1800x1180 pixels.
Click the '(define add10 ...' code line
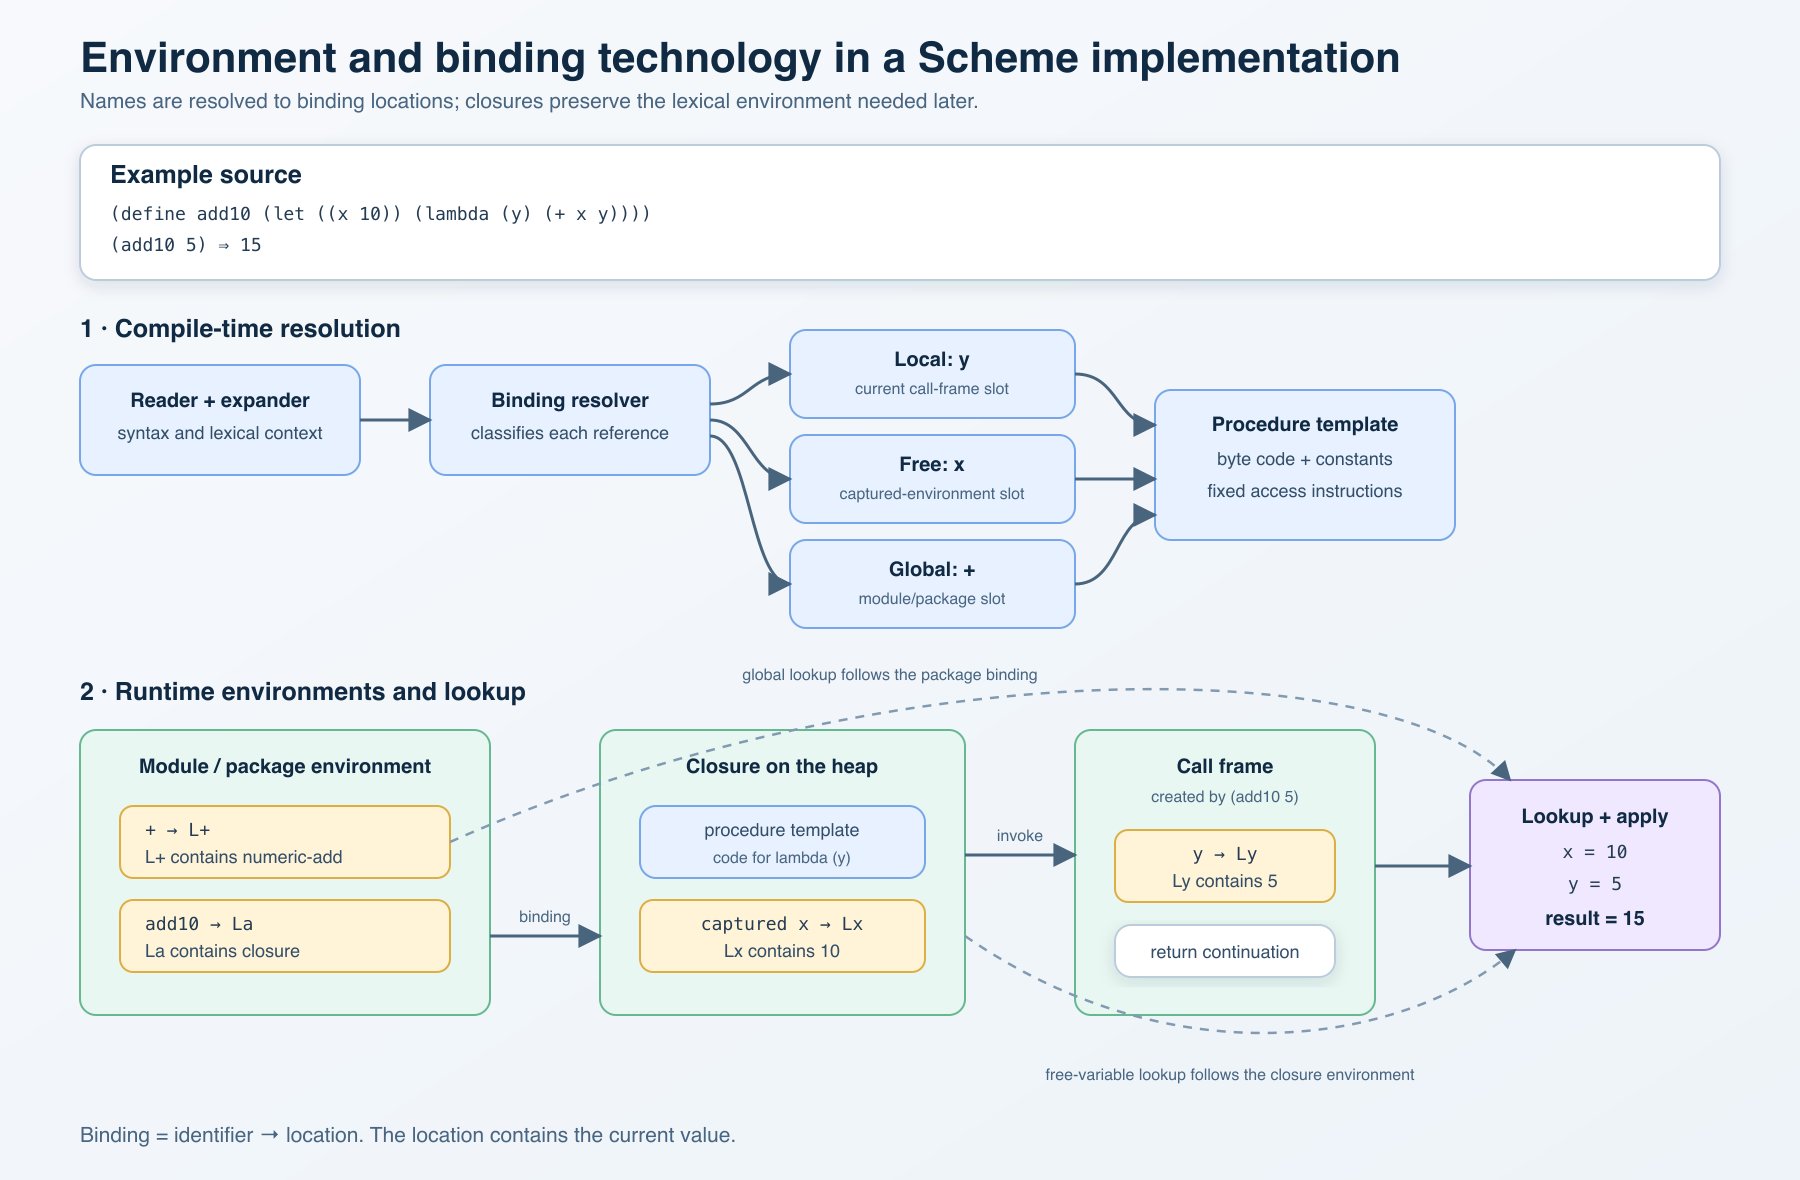[381, 214]
